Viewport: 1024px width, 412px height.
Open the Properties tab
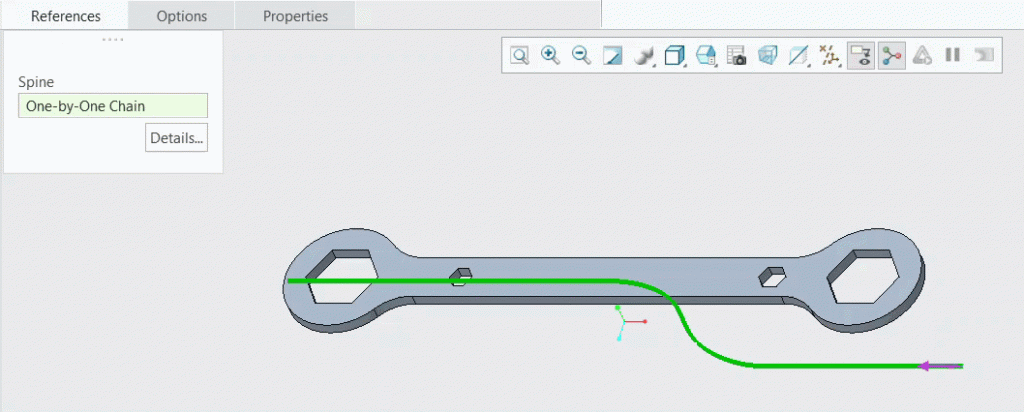click(295, 16)
